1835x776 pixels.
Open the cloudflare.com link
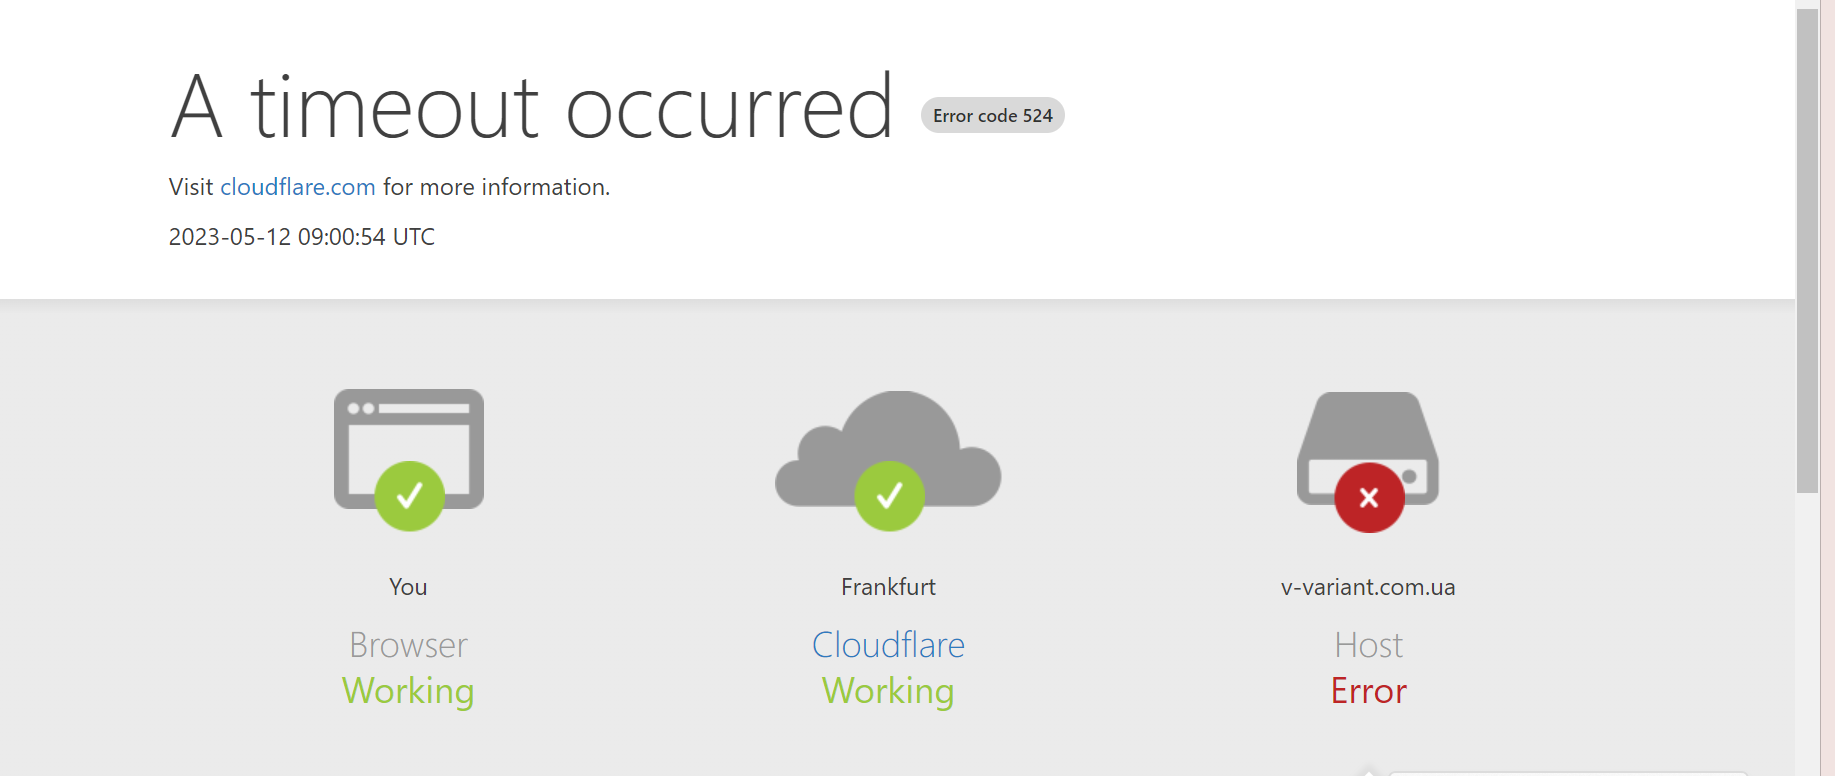(298, 187)
